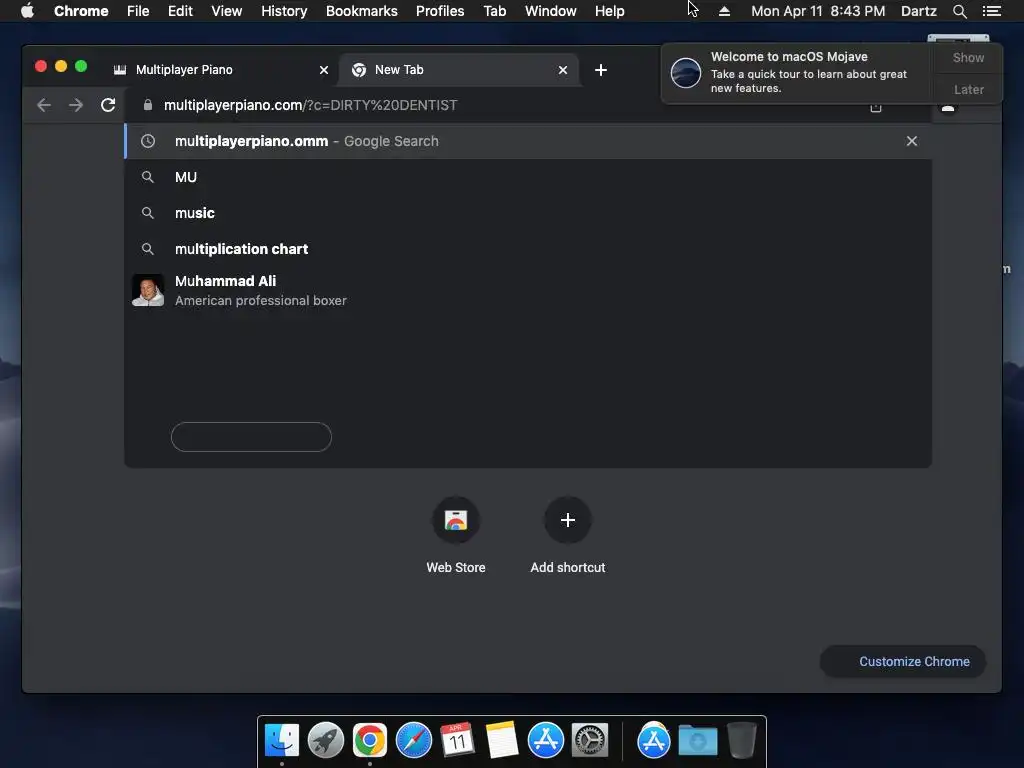Open the View menu
Screen dimensions: 1024x768
(x=227, y=11)
